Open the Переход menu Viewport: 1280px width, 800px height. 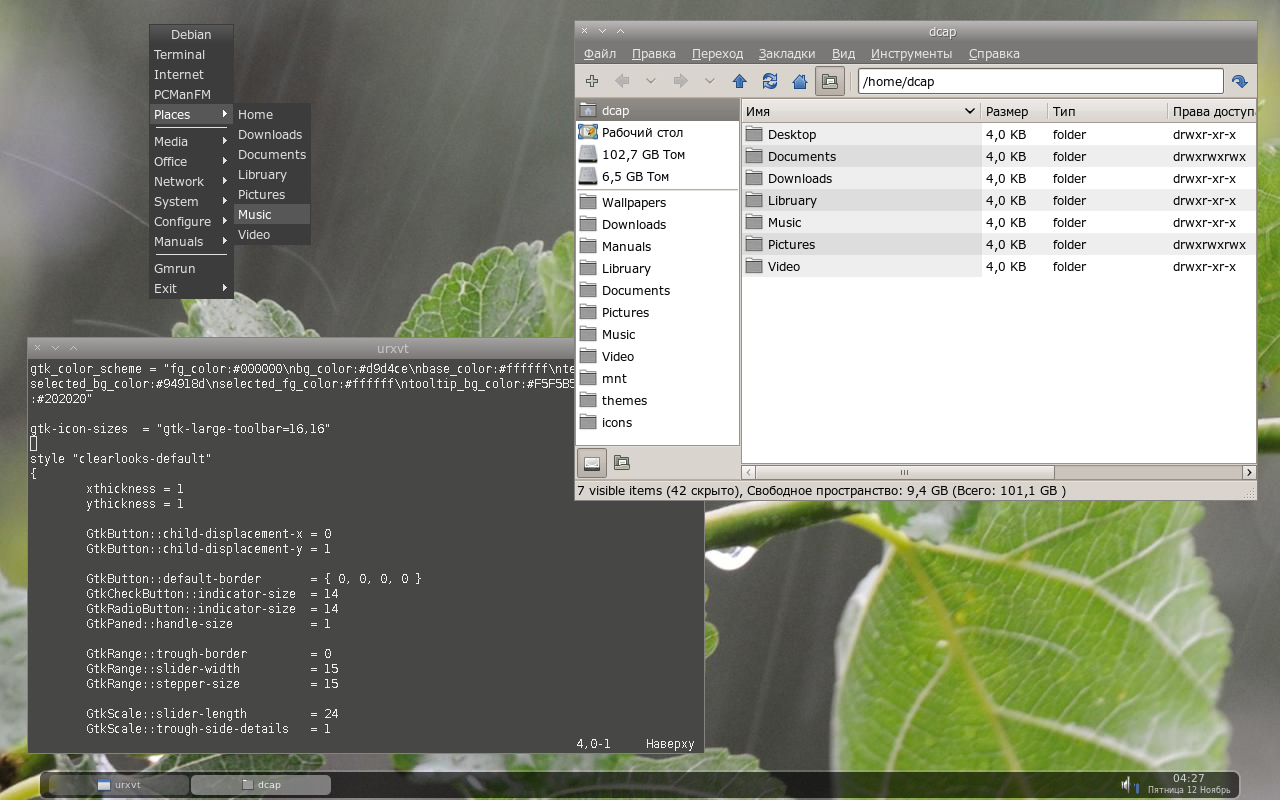tap(717, 53)
